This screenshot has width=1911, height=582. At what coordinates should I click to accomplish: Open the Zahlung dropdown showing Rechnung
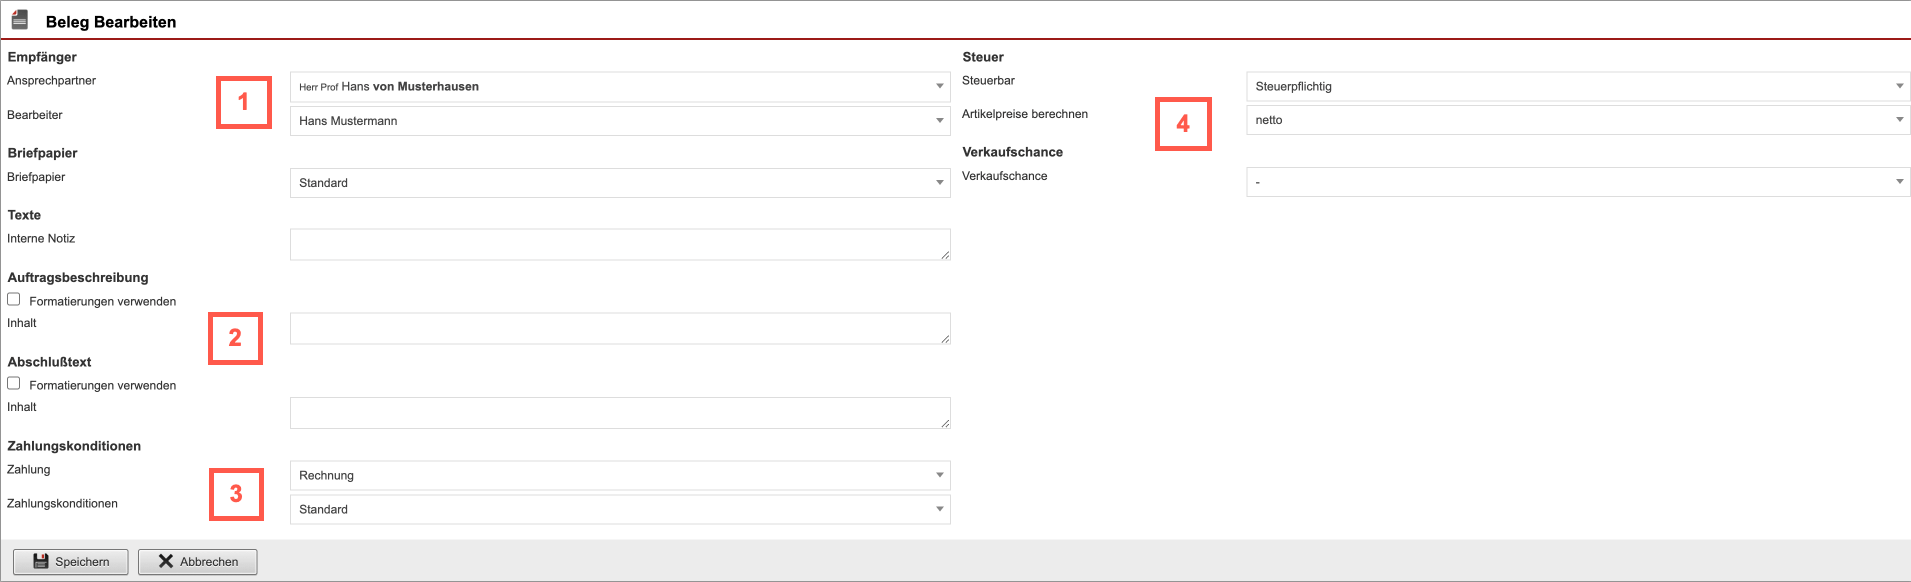619,475
